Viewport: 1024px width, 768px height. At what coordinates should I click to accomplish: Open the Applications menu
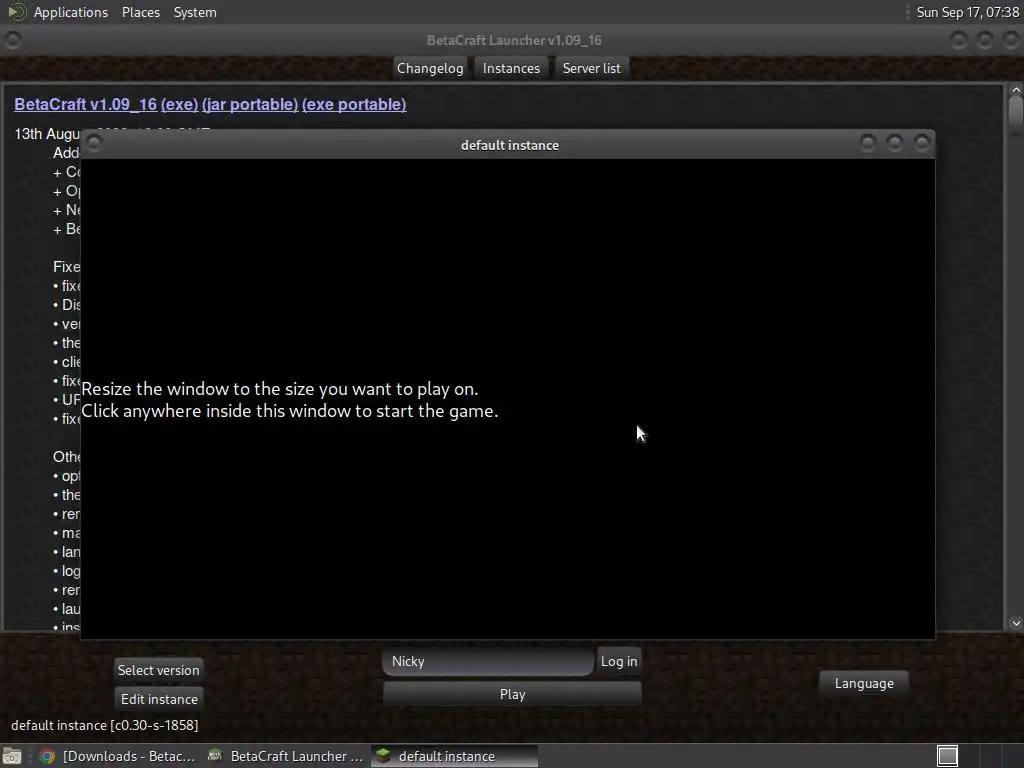[71, 12]
